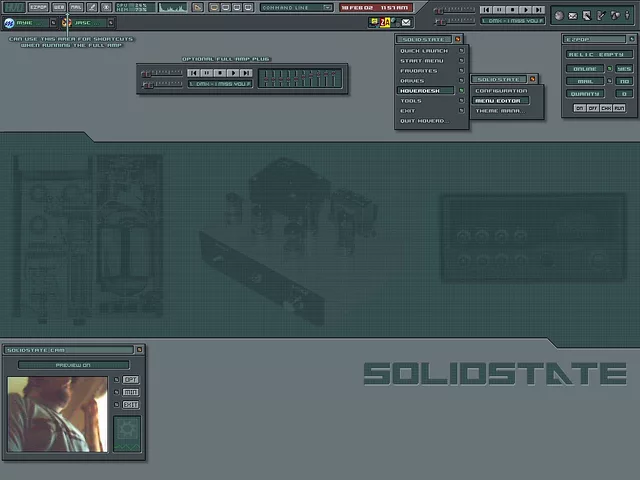640x480 pixels.
Task: Open the mail envelope in top-right launcher
Action: click(x=573, y=16)
